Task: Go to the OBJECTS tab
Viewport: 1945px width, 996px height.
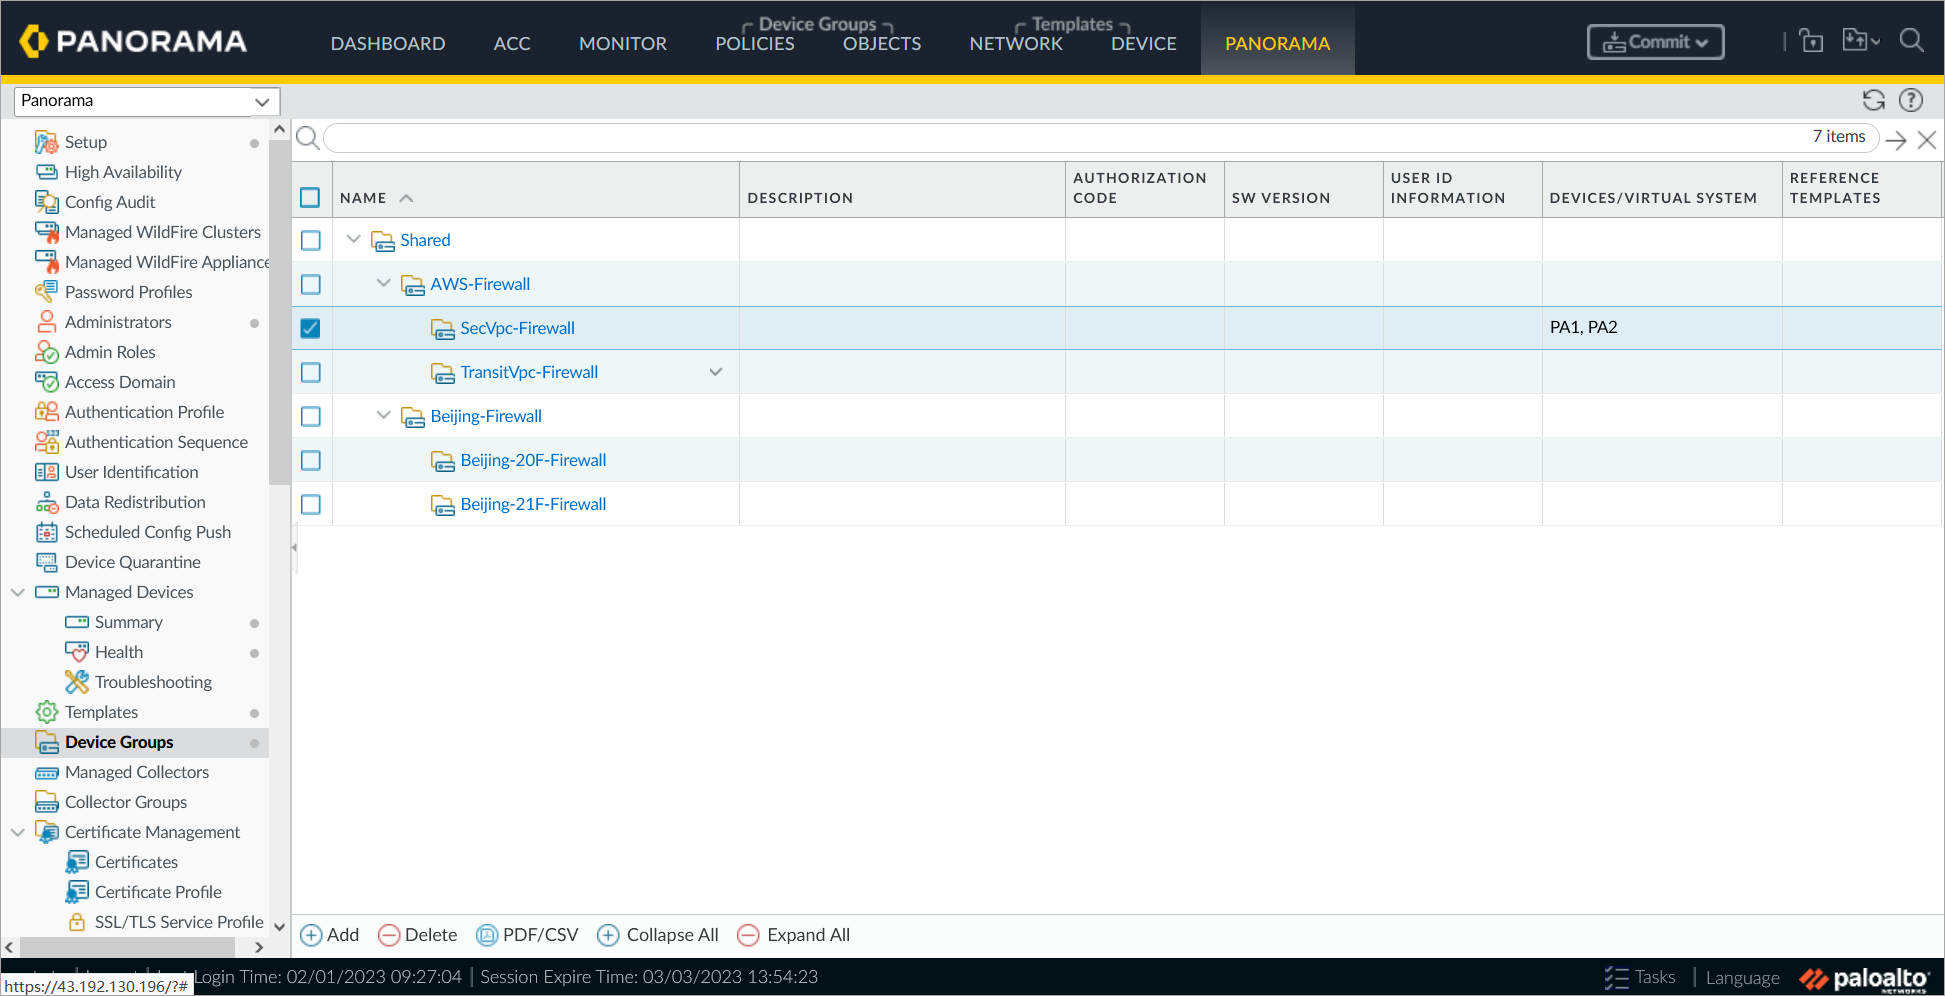Action: point(882,43)
